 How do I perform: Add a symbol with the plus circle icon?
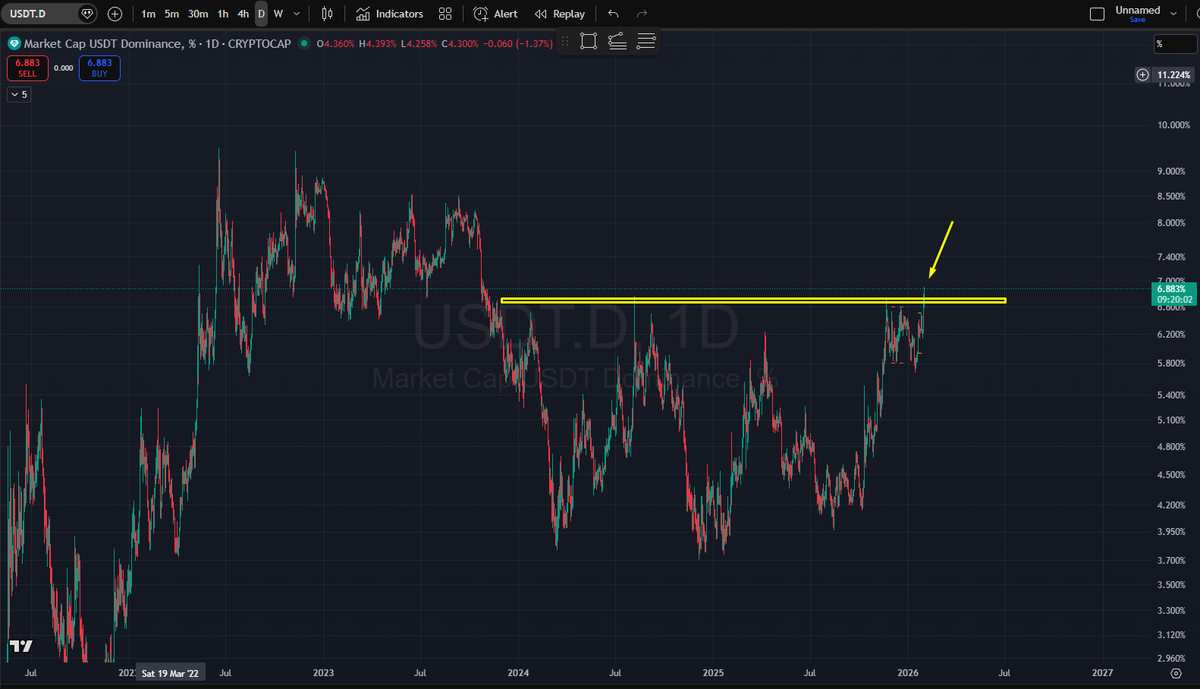coord(115,14)
